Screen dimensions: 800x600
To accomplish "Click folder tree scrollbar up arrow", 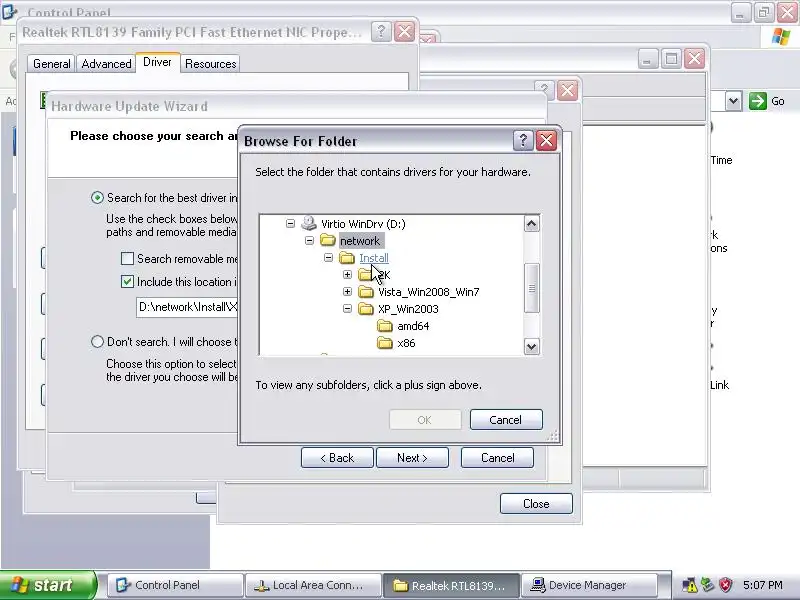I will click(531, 223).
